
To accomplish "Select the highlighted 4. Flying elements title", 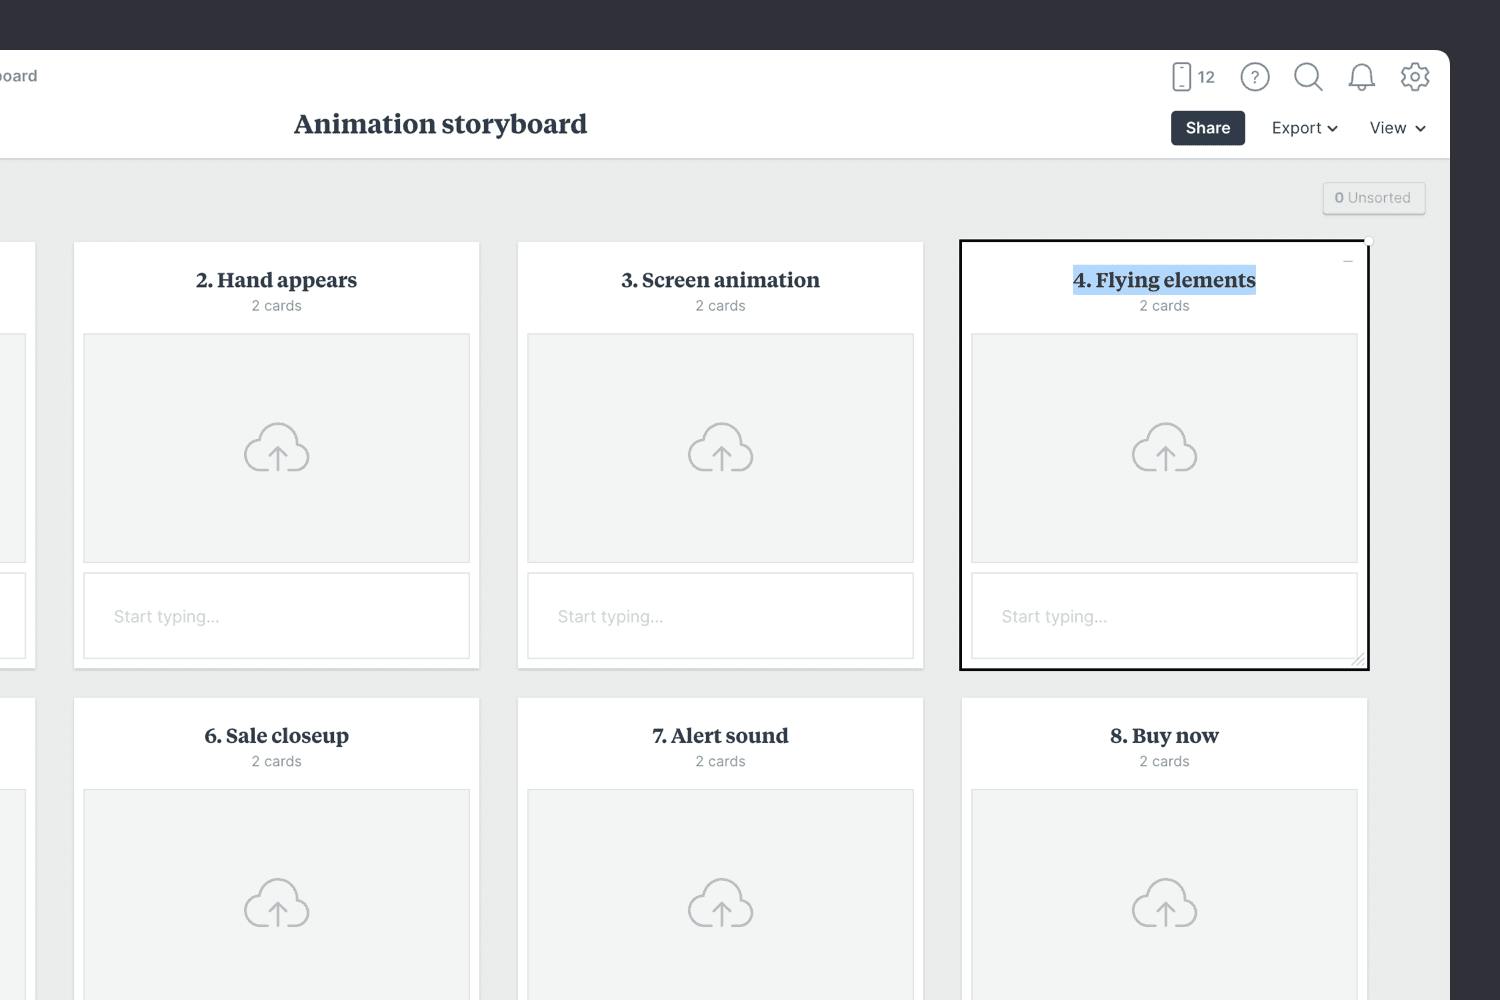I will (x=1164, y=280).
